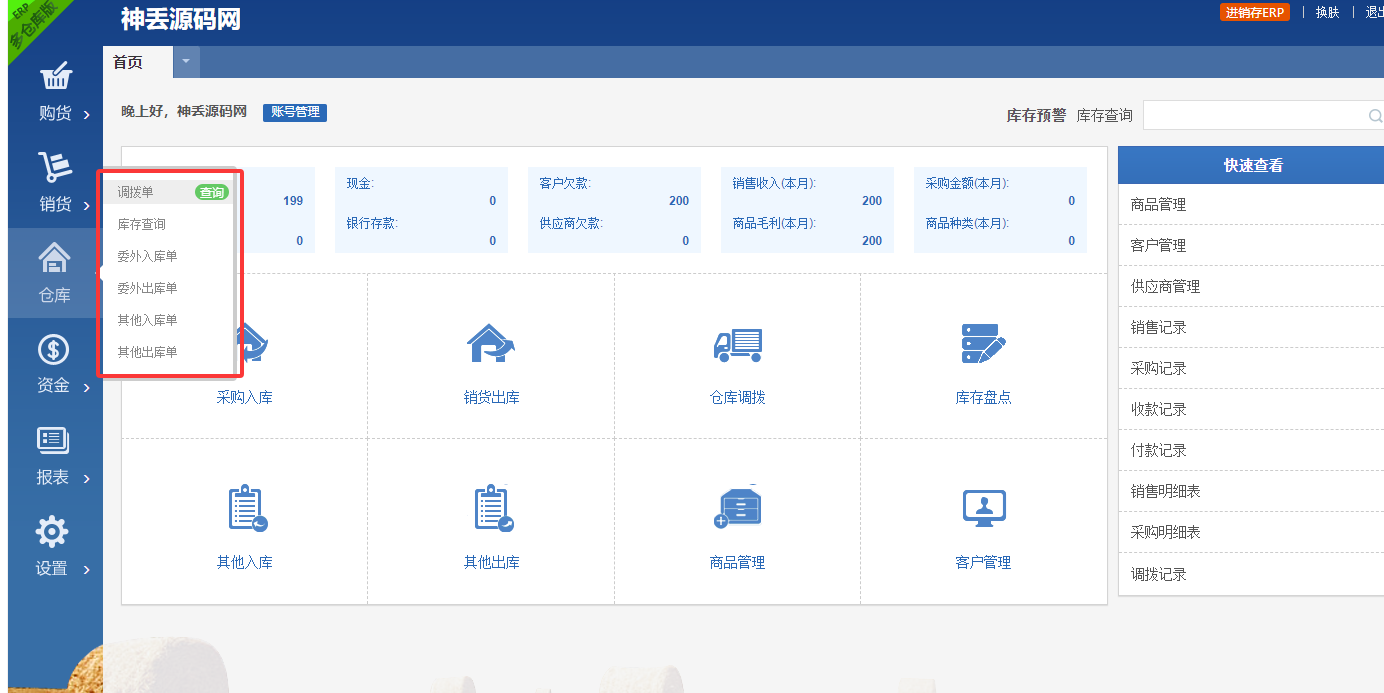Screen dimensions: 1384x693
Task: Click the 资金 dollar coin icon
Action: [x=53, y=350]
